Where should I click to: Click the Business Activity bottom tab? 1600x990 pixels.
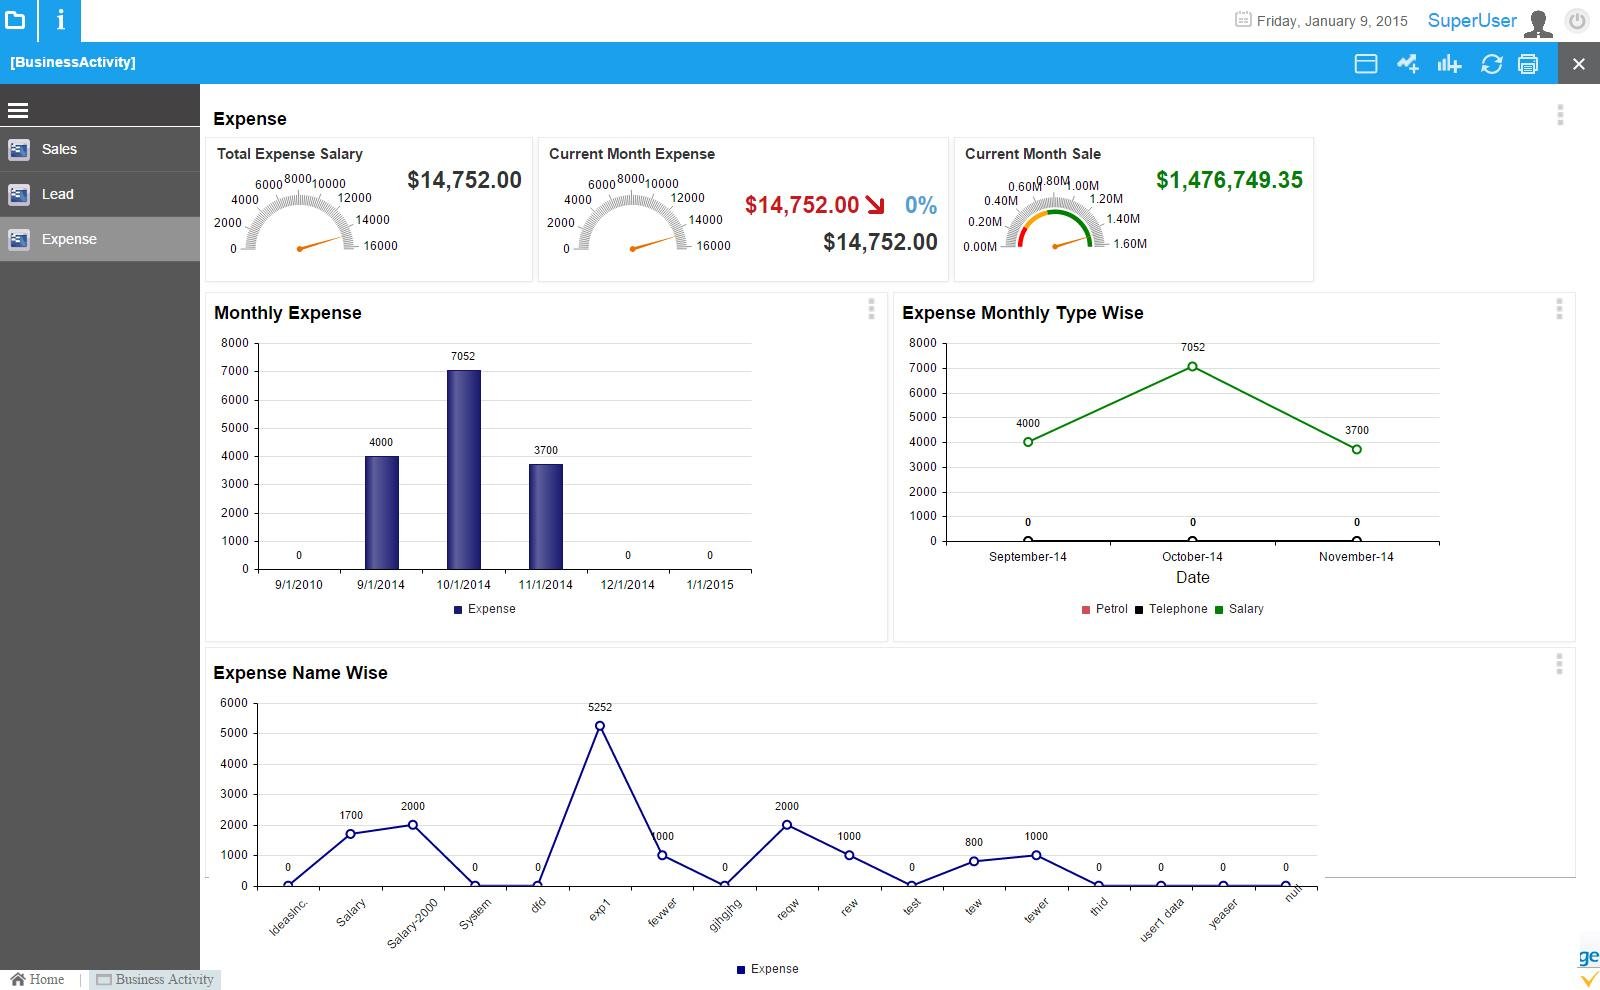[x=155, y=979]
